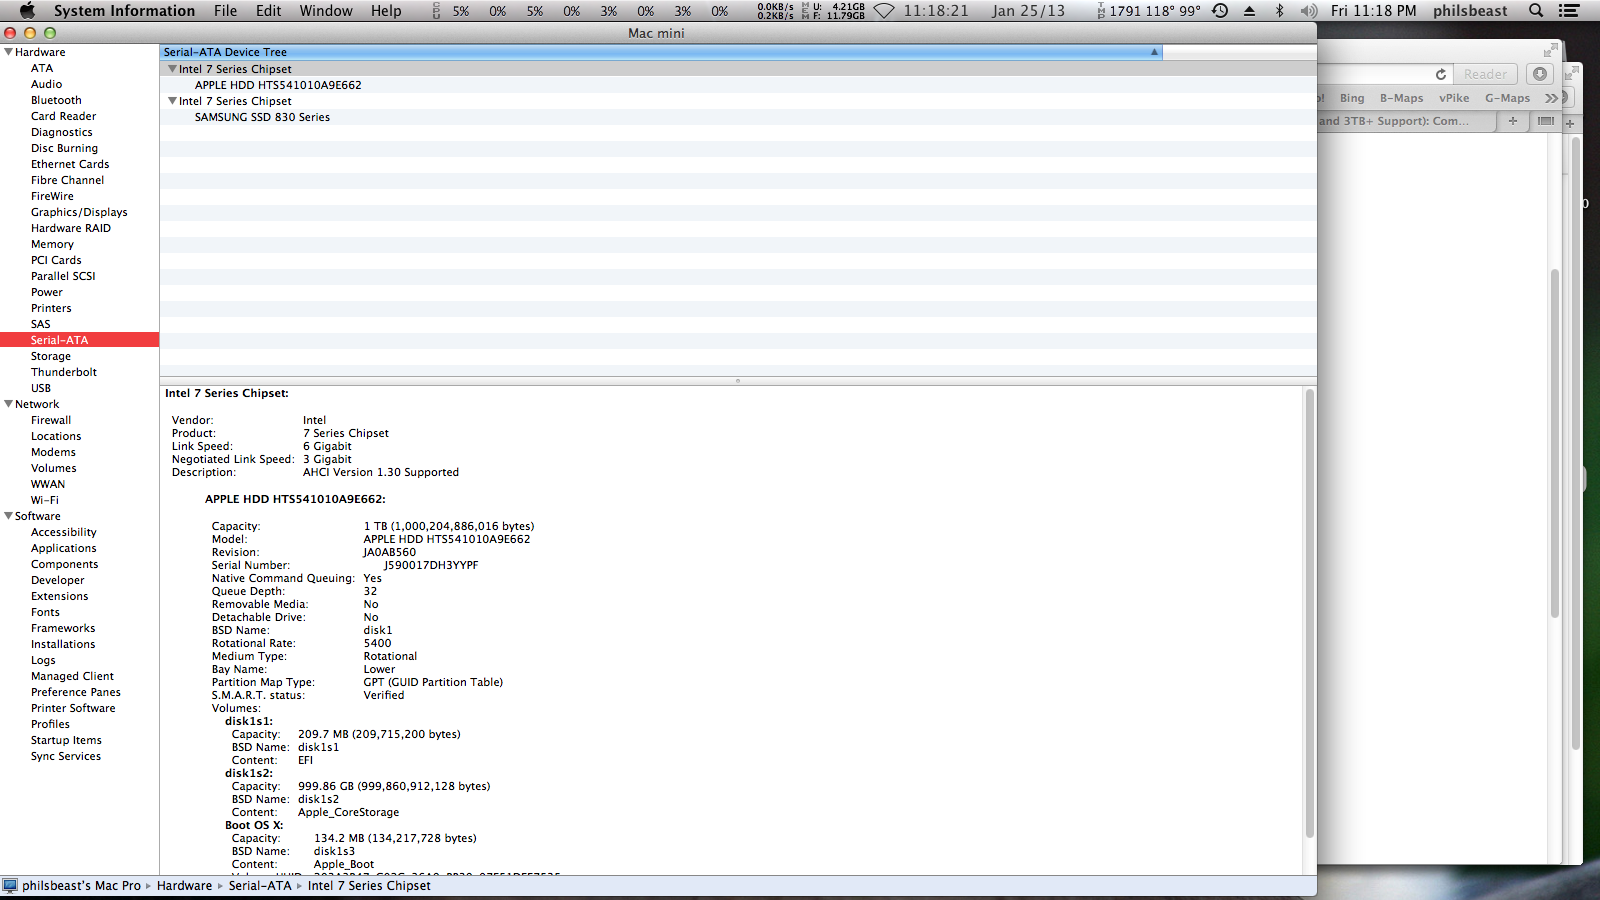
Task: Open the Help menu
Action: point(386,11)
